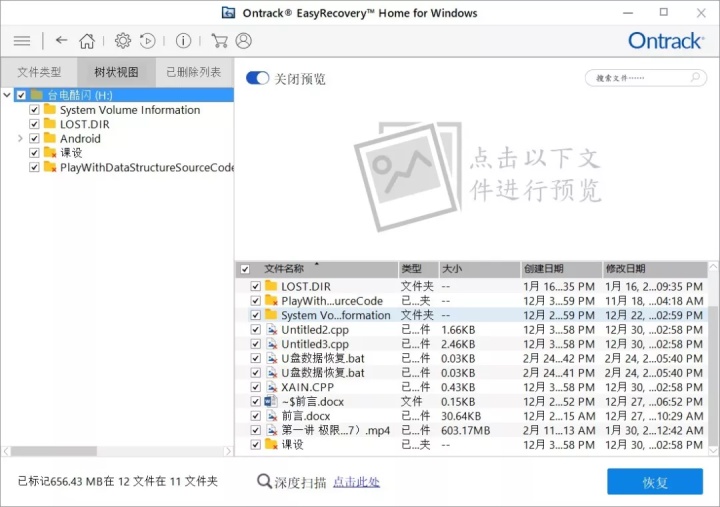
Task: Collapse the 台电酷闪 (H:) drive node
Action: 7,95
